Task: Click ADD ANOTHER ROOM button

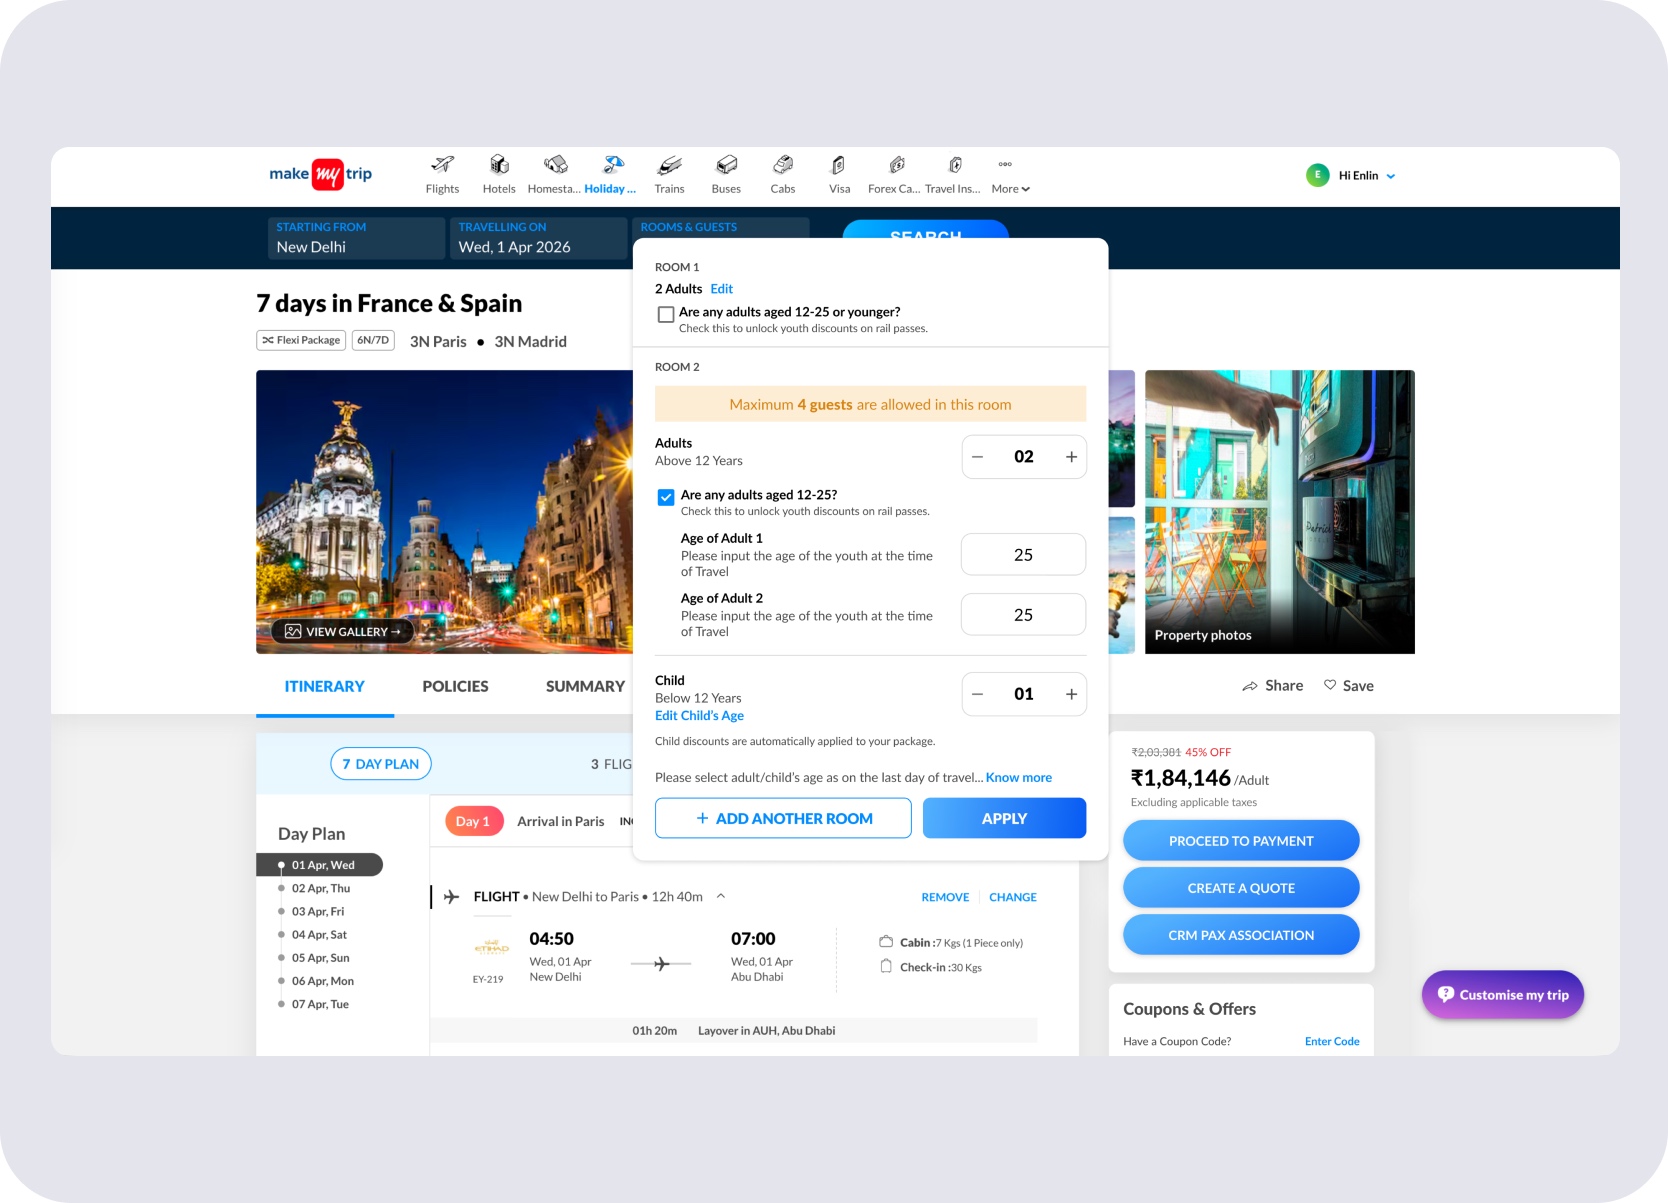Action: point(783,818)
